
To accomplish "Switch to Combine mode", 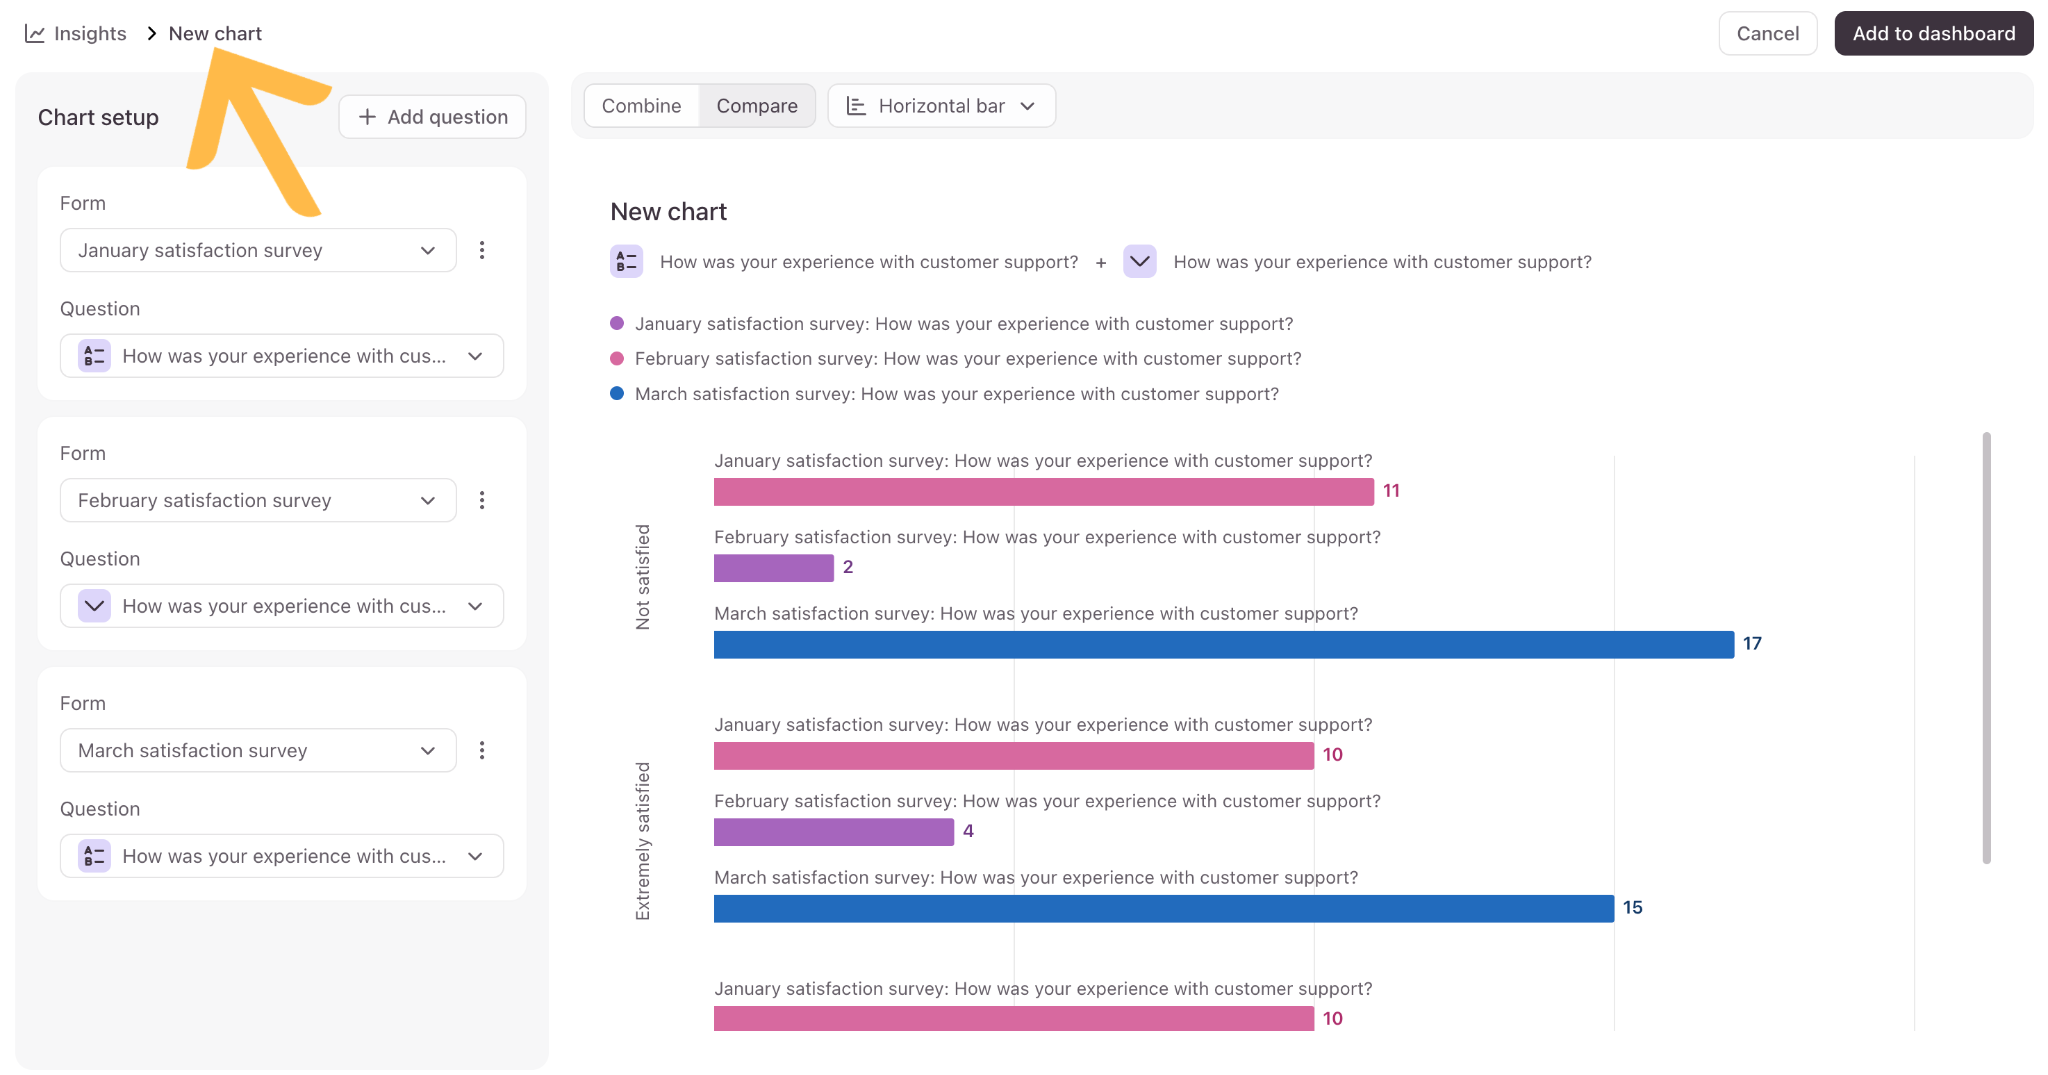I will point(641,106).
